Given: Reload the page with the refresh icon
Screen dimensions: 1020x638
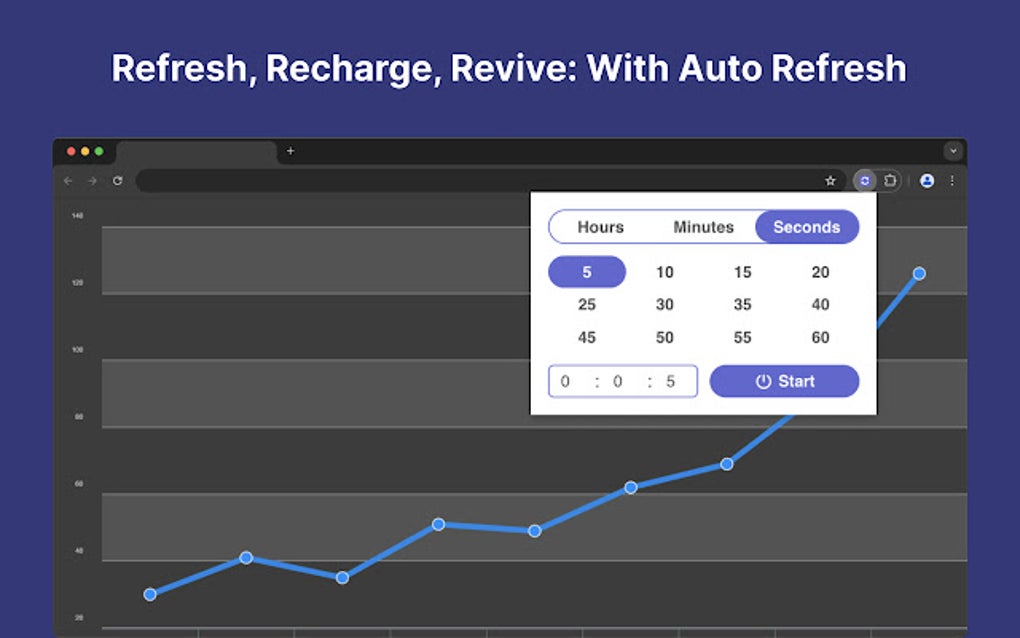Looking at the screenshot, I should (117, 181).
